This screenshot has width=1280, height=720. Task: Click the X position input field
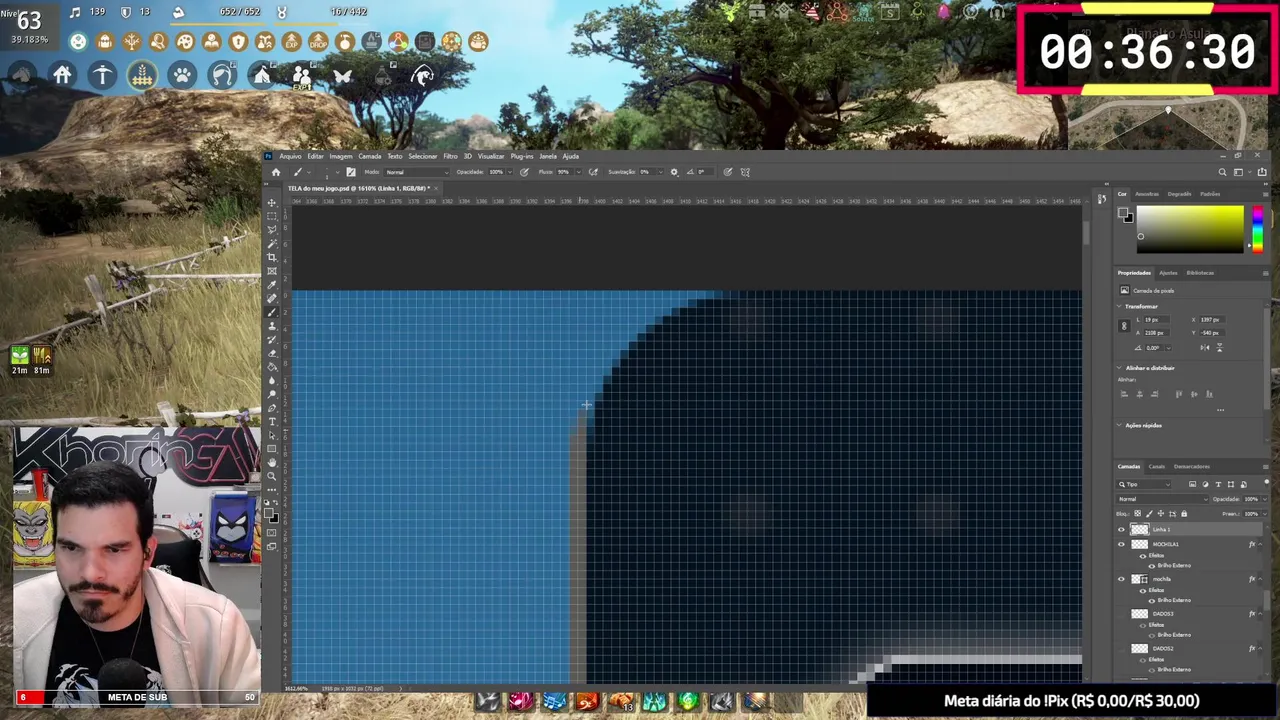click(1212, 319)
